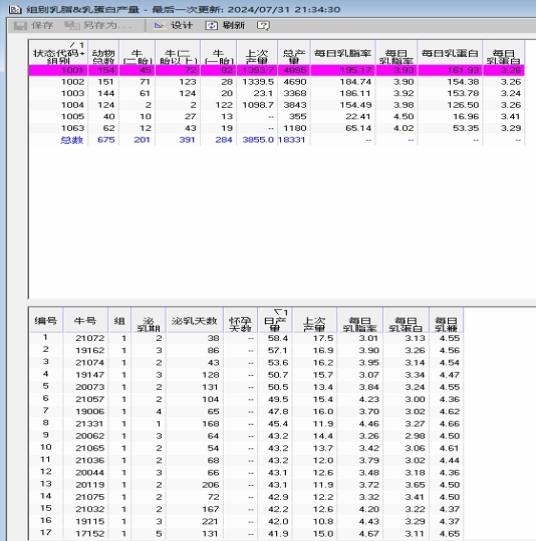The width and height of the screenshot is (536, 541).
Task: Click the 184.74 cell
Action: pos(356,82)
